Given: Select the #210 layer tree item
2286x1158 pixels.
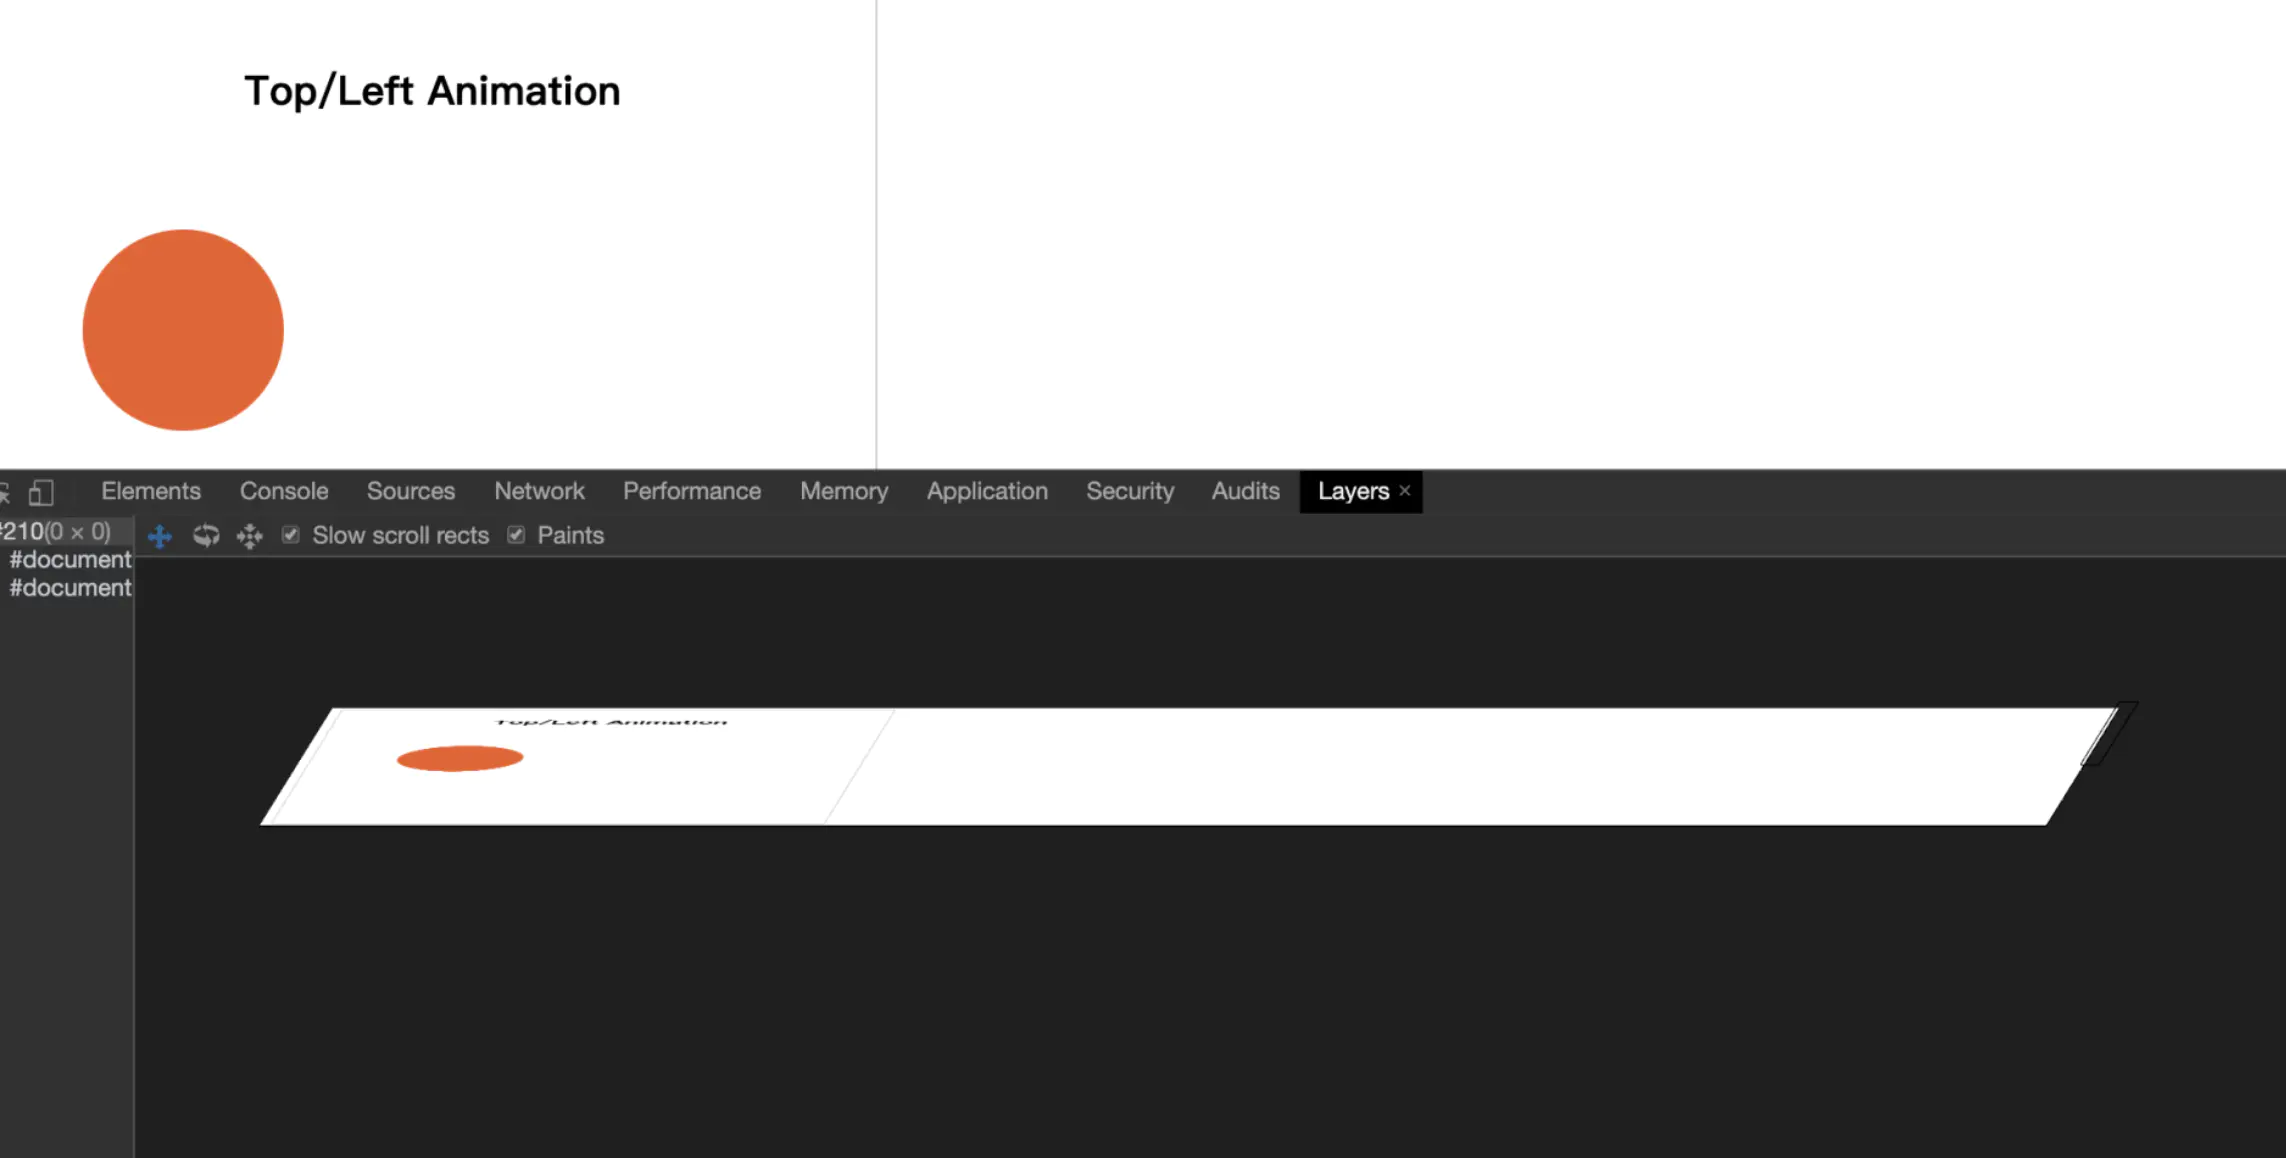Looking at the screenshot, I should 55,531.
